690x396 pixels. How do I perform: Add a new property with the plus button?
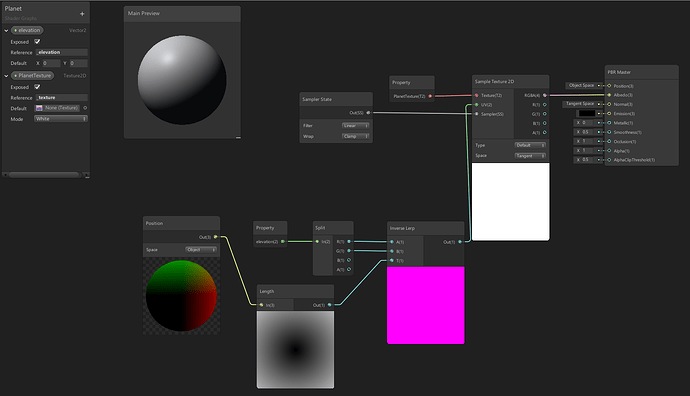[x=82, y=14]
